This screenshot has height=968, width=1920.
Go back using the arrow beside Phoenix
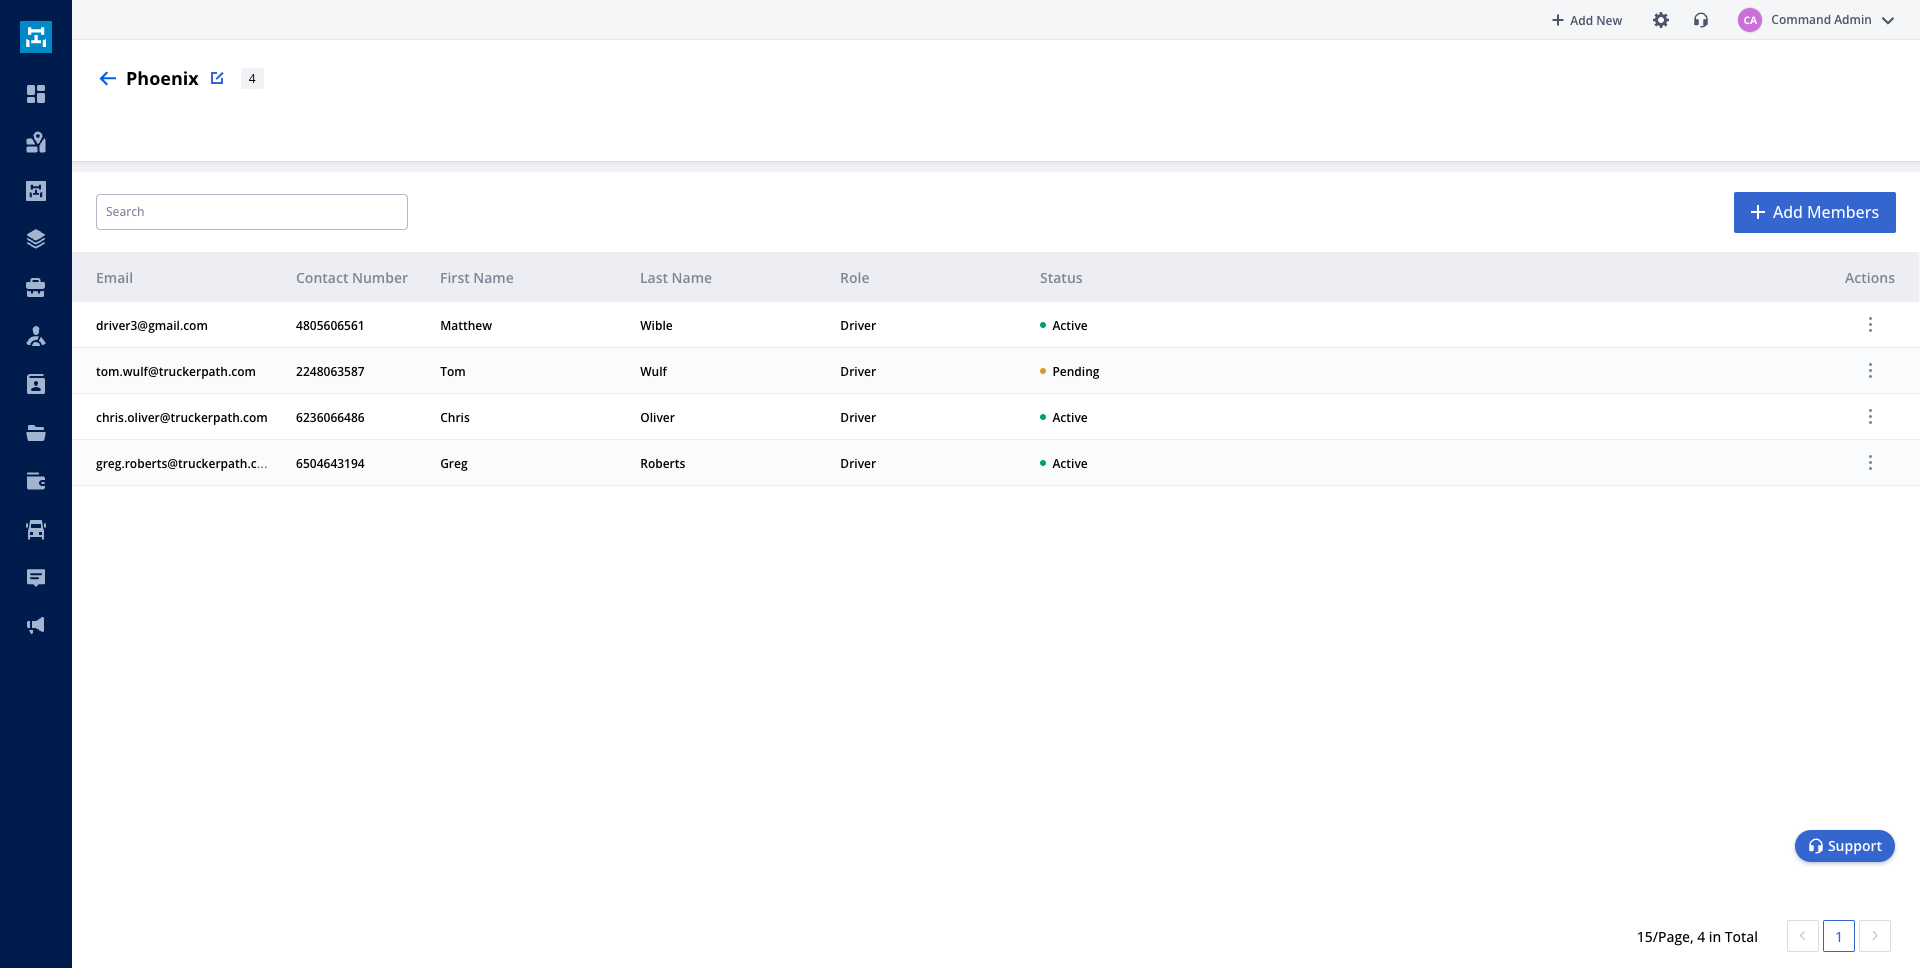tap(108, 78)
